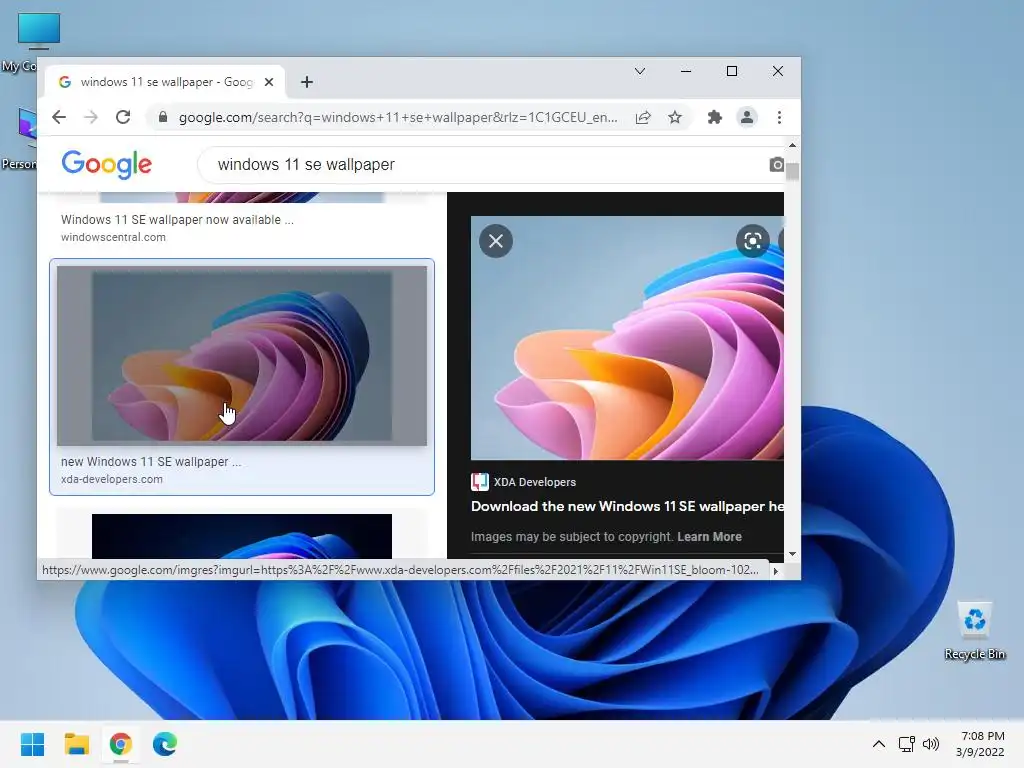Click the 'Learn More' copyright link
The image size is (1024, 768).
[709, 537]
